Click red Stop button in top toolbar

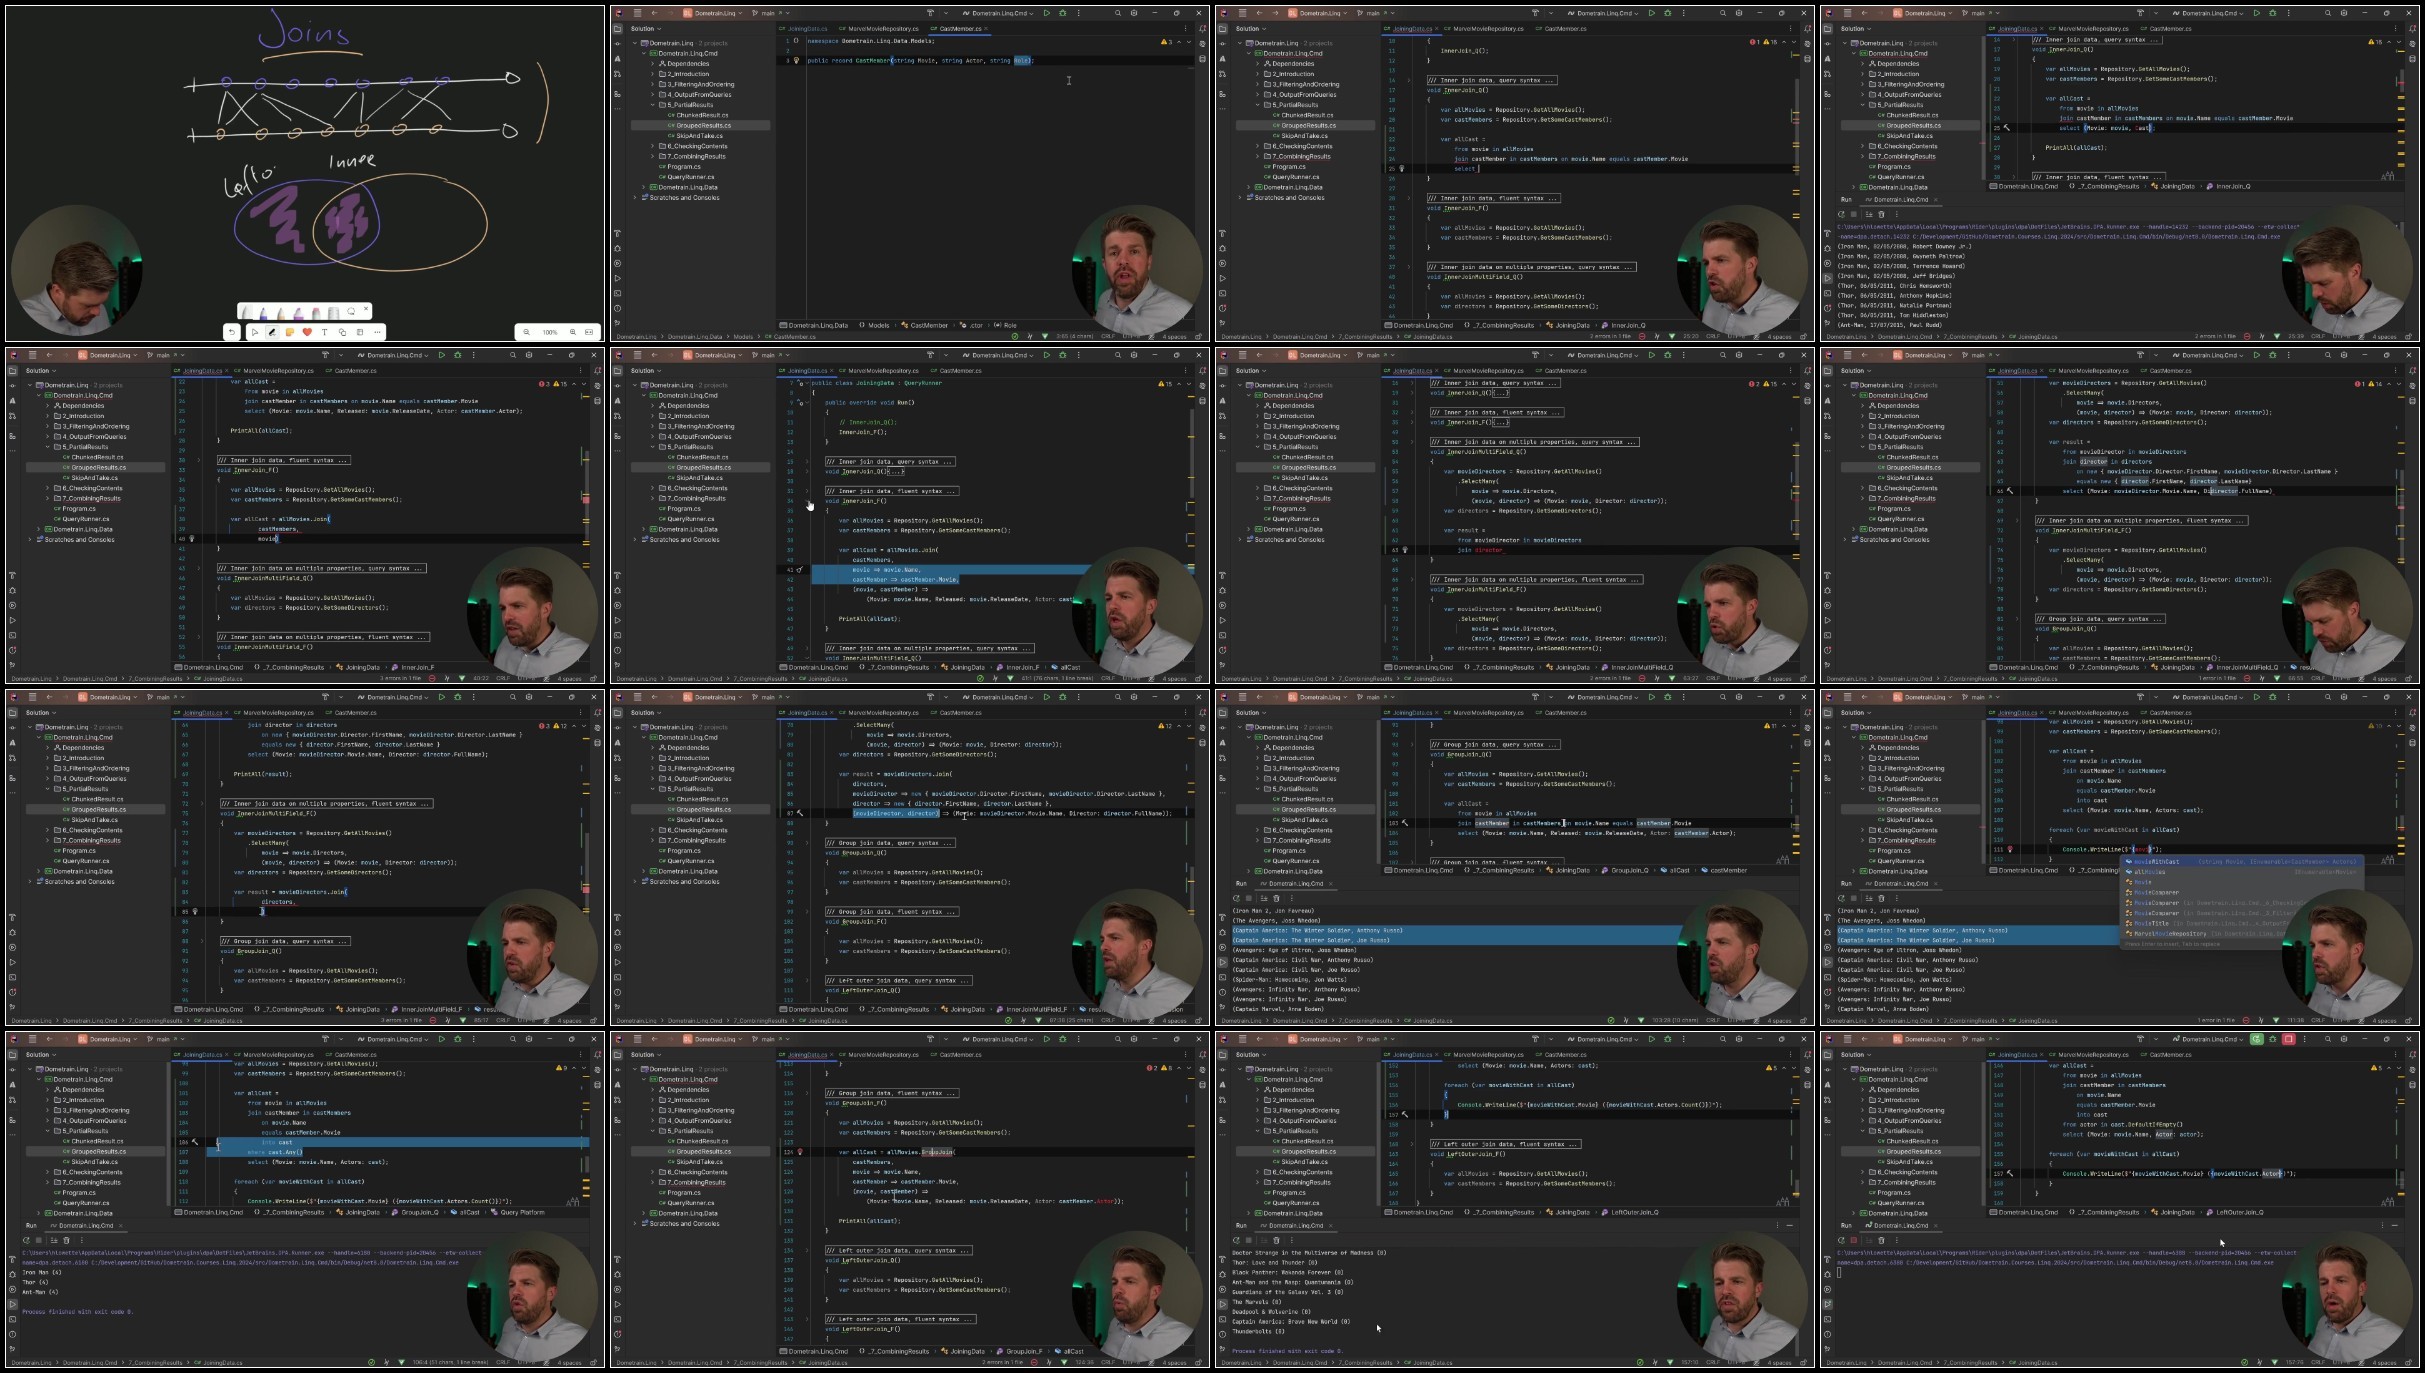[x=2288, y=1039]
